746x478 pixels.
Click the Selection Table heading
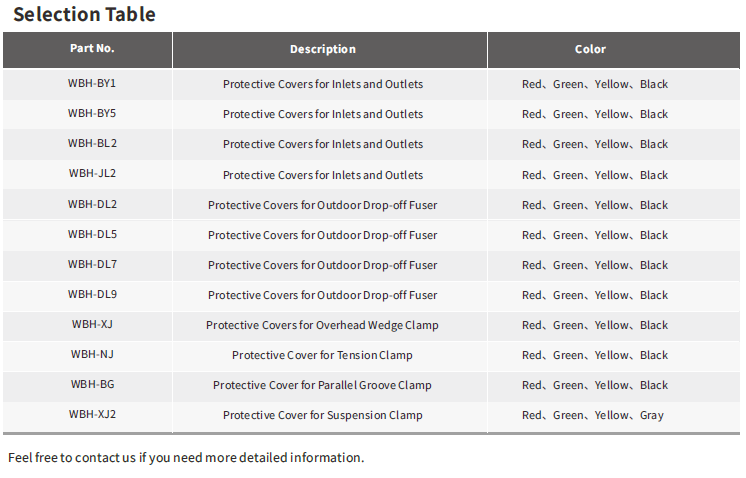(84, 14)
